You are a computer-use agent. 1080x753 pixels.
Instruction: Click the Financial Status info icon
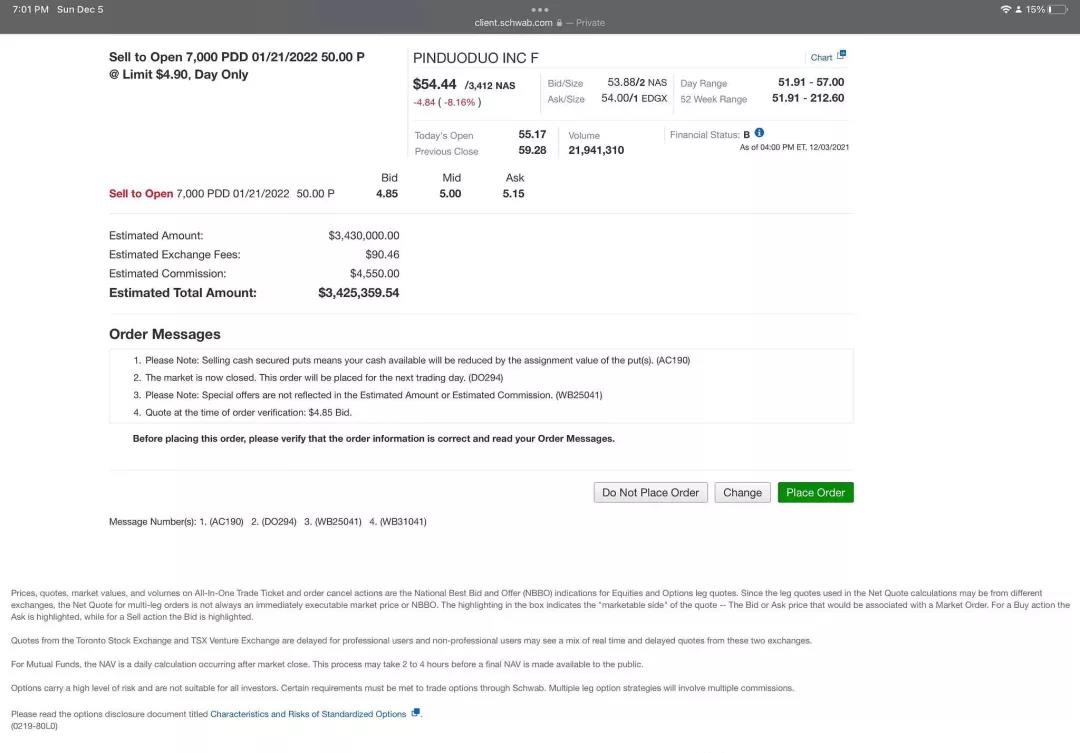(759, 133)
